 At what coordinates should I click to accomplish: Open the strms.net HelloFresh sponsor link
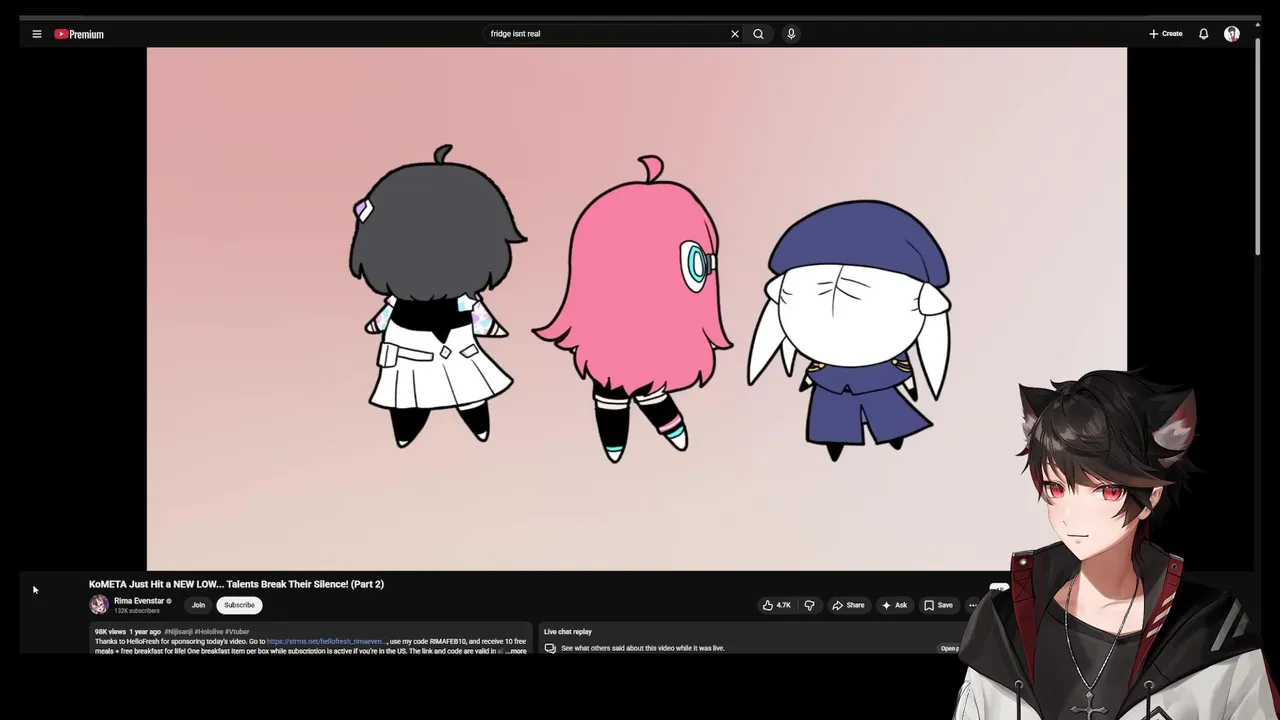click(x=326, y=641)
